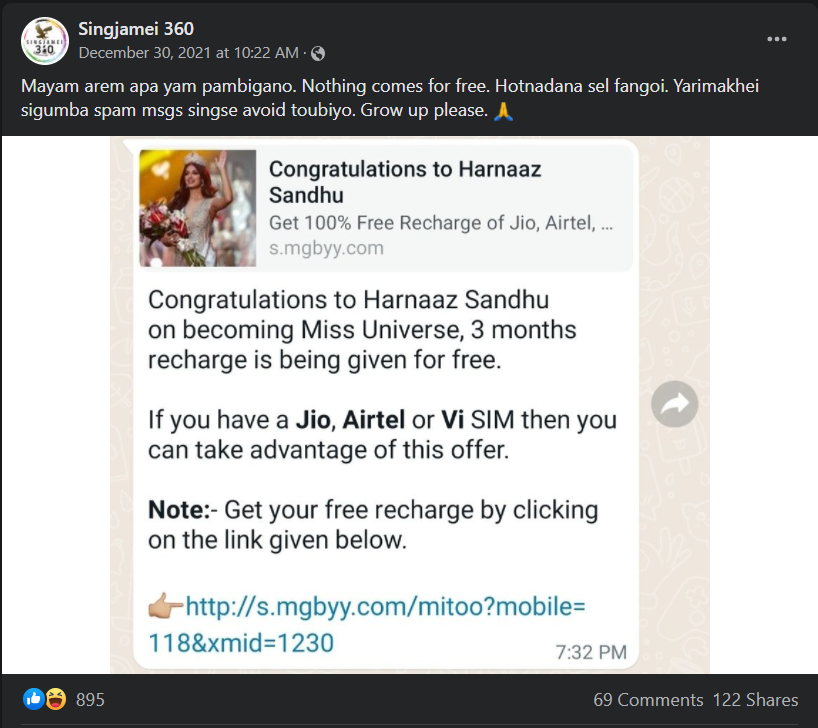818x728 pixels.
Task: Click the December 30, 2021 post timestamp
Action: [188, 53]
